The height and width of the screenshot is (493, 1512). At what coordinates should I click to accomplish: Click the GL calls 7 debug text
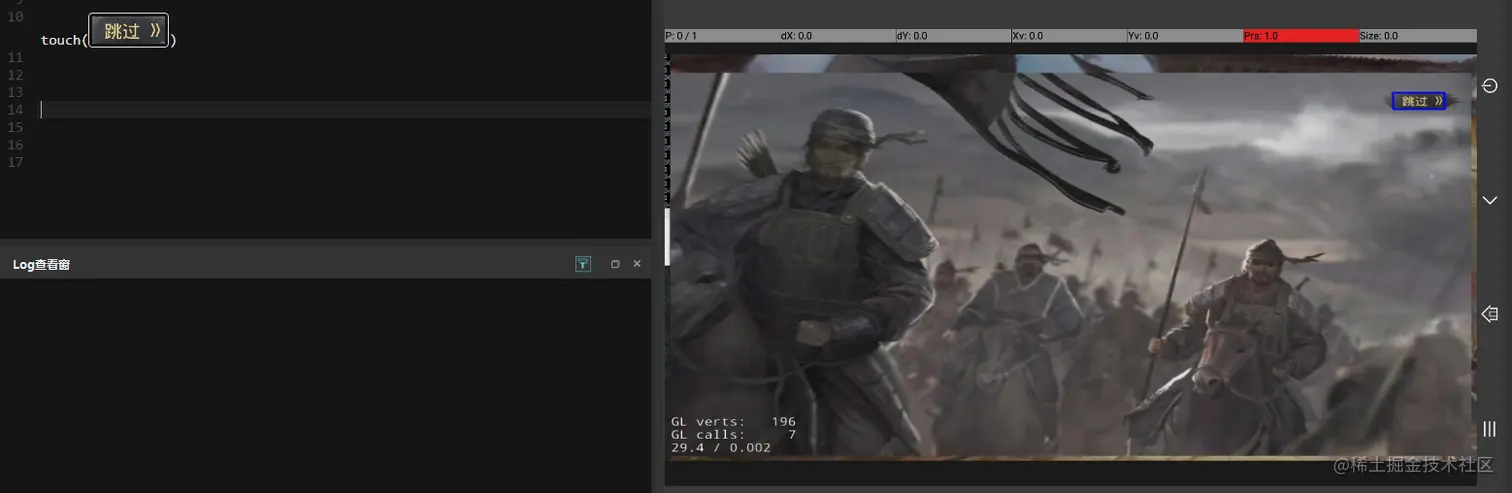pos(733,435)
